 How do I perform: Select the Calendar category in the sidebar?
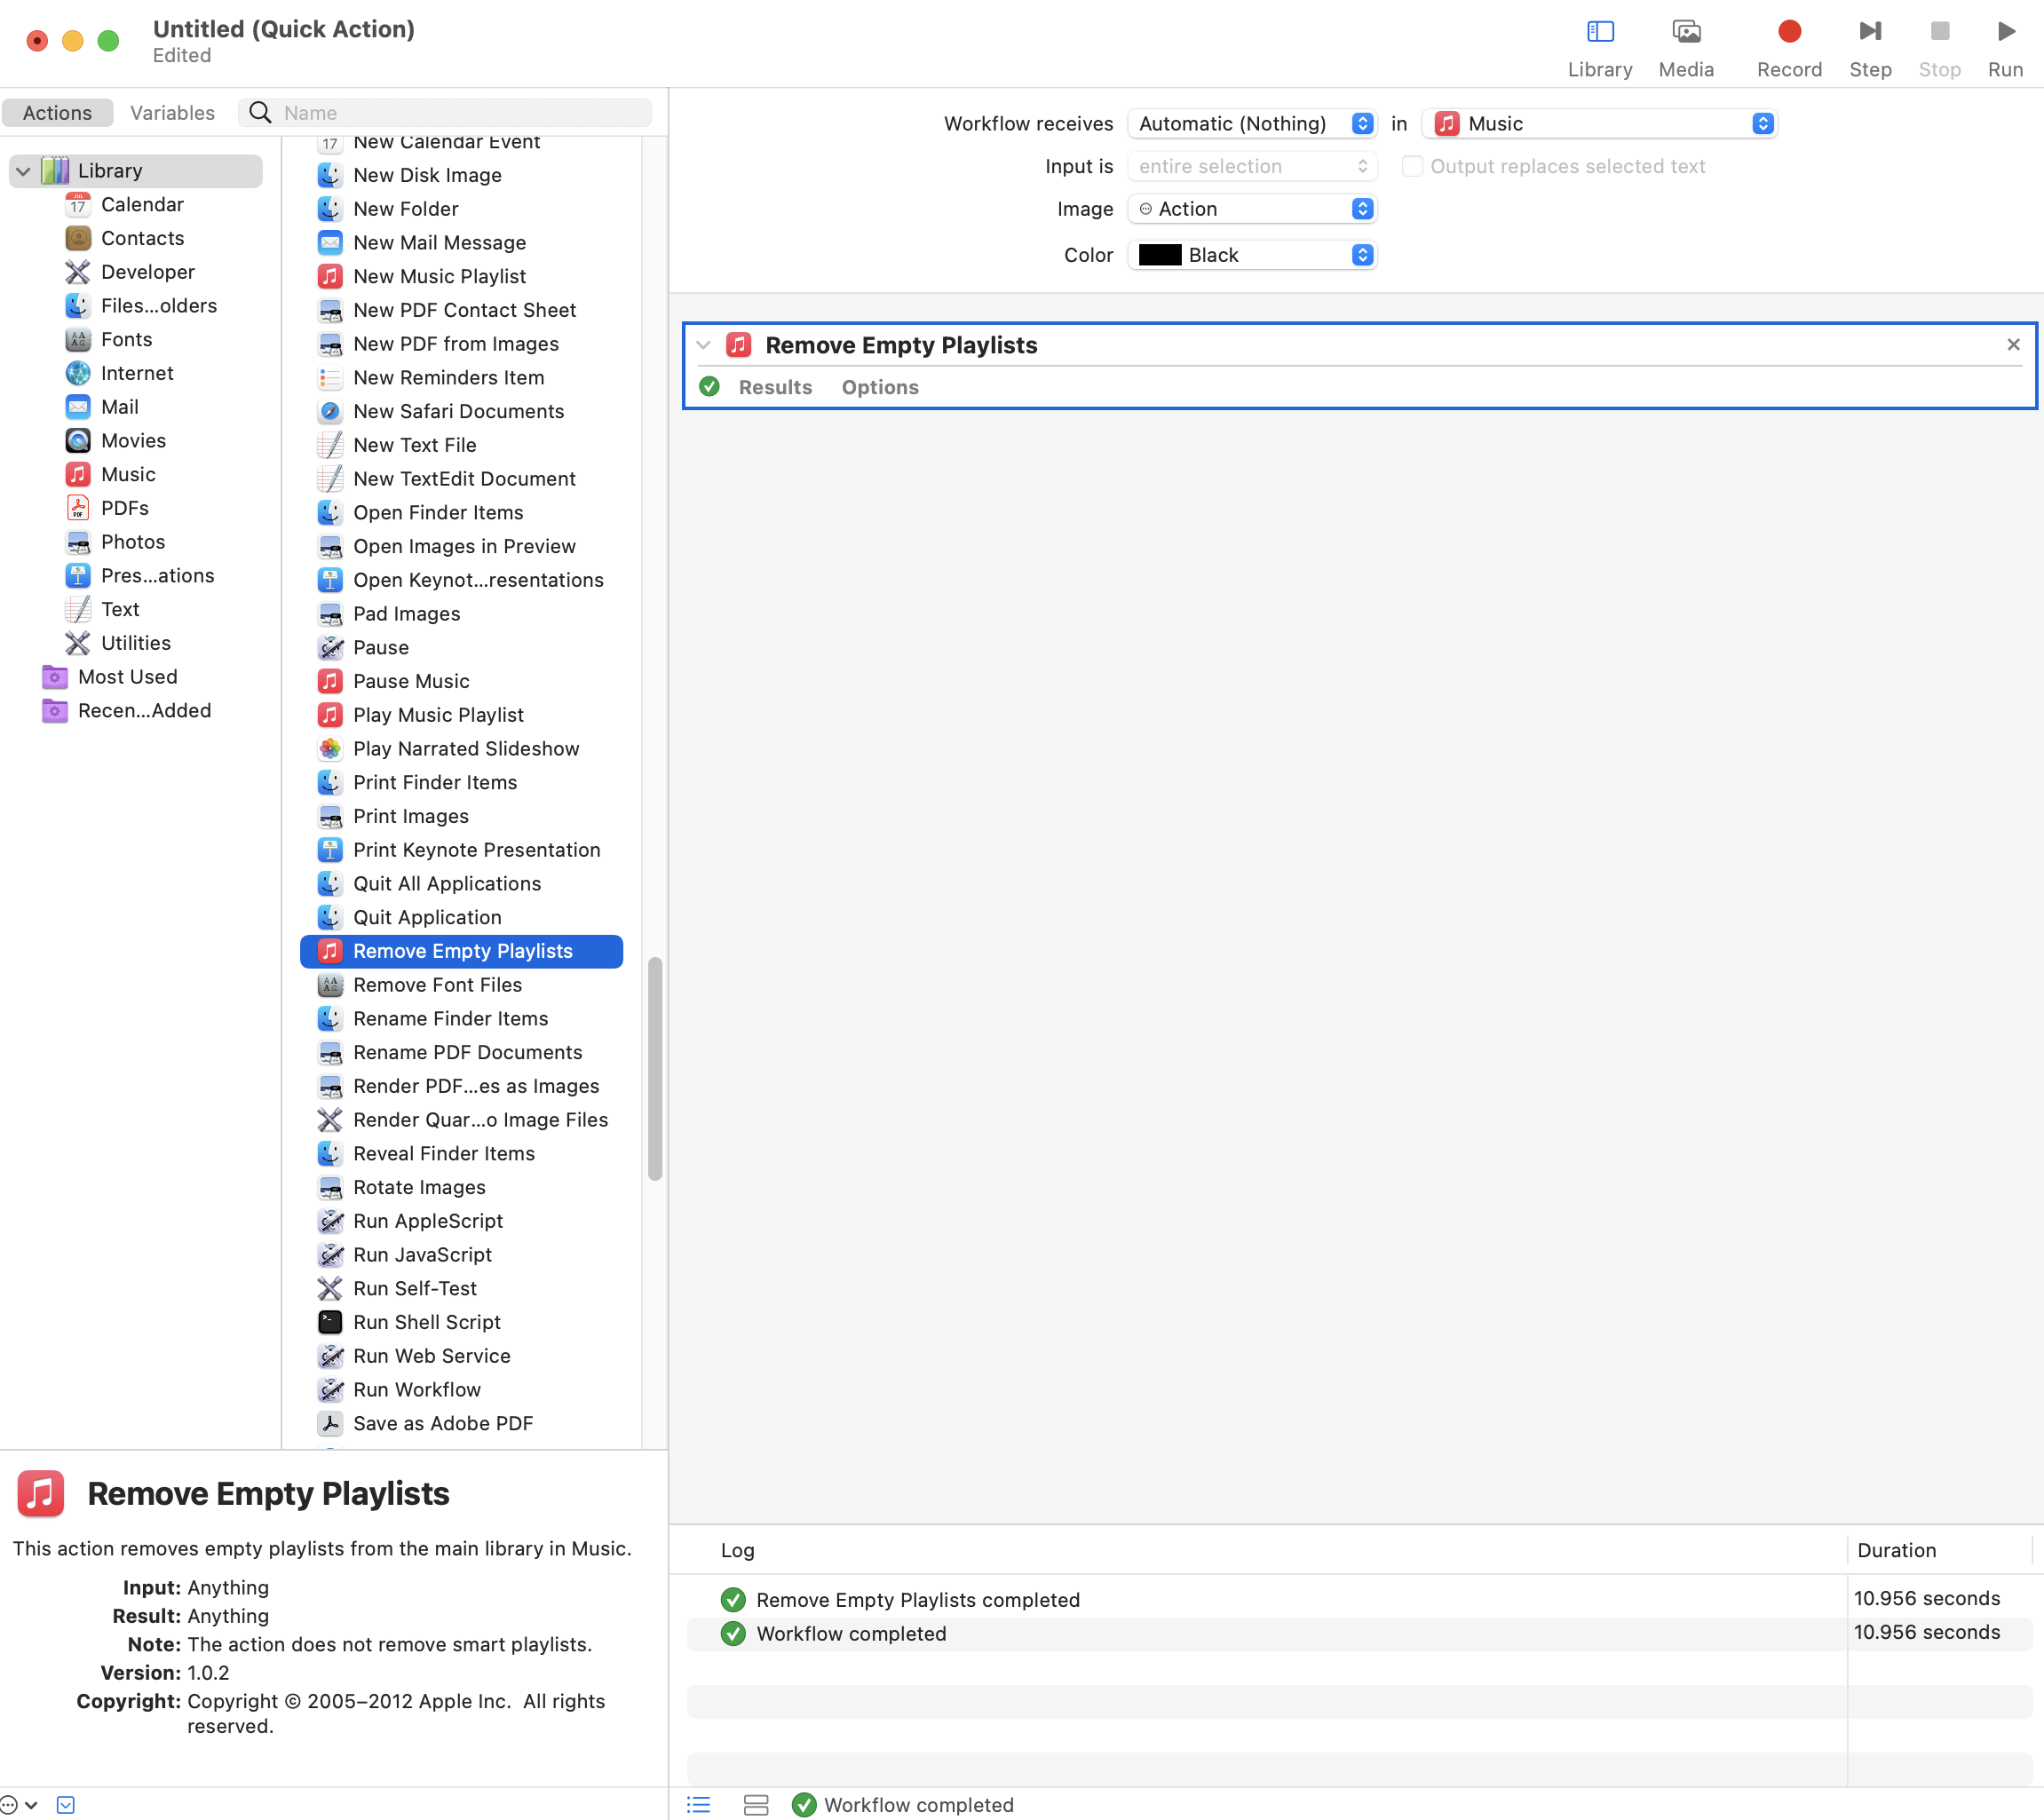pyautogui.click(x=141, y=204)
